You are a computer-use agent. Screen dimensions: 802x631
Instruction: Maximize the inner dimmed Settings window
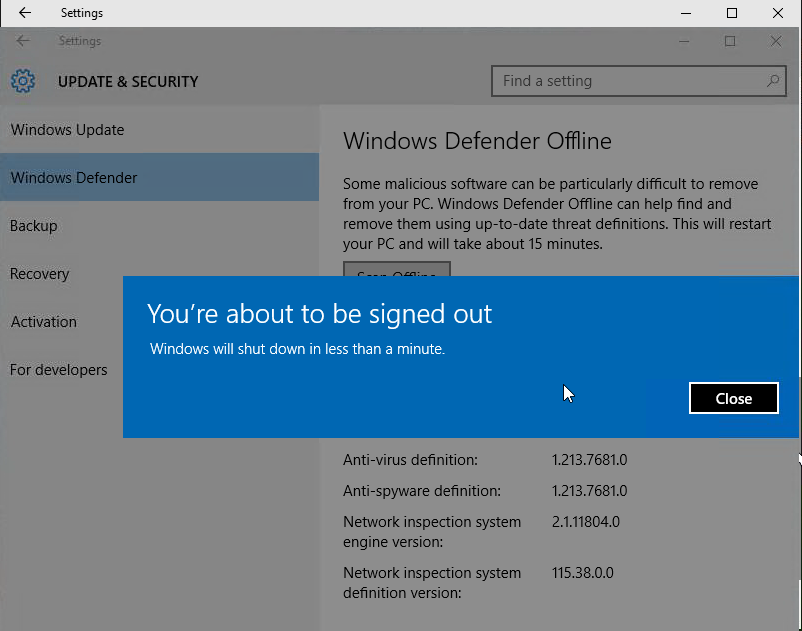730,41
